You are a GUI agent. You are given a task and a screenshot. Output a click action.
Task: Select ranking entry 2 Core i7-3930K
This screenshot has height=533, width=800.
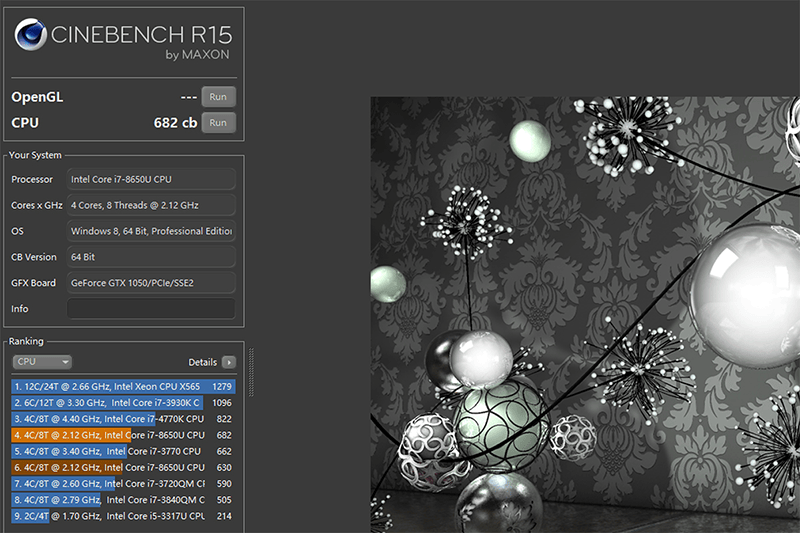(x=123, y=403)
